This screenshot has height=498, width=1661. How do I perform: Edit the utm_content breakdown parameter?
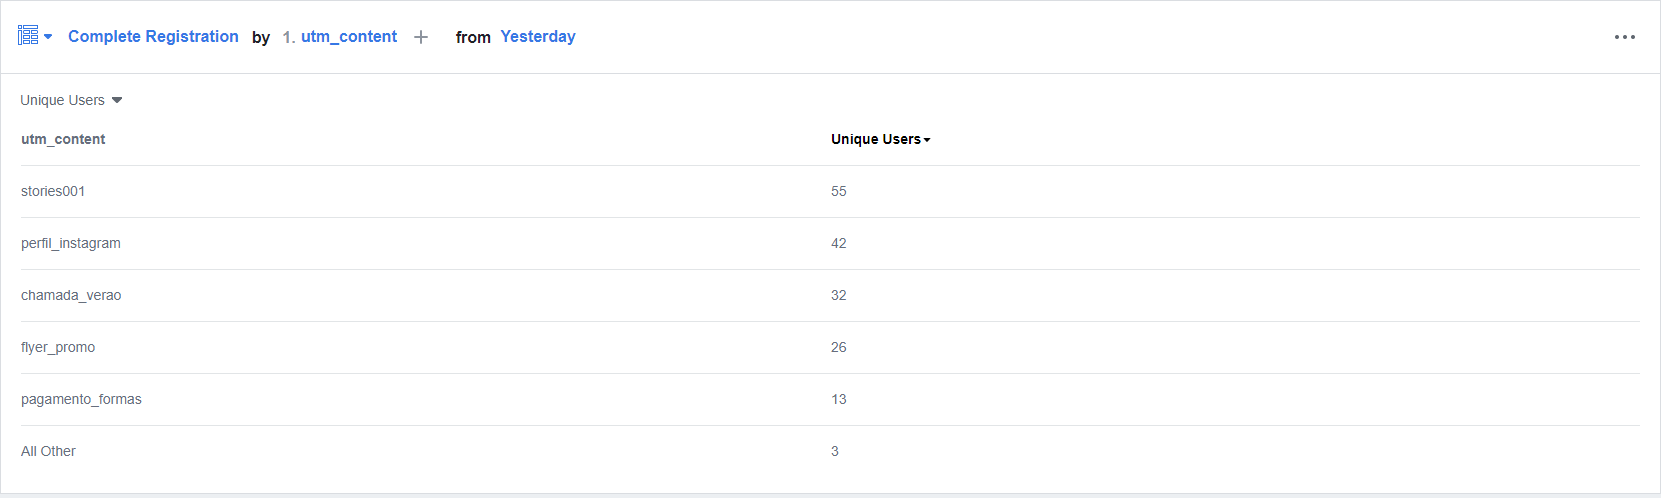(348, 36)
